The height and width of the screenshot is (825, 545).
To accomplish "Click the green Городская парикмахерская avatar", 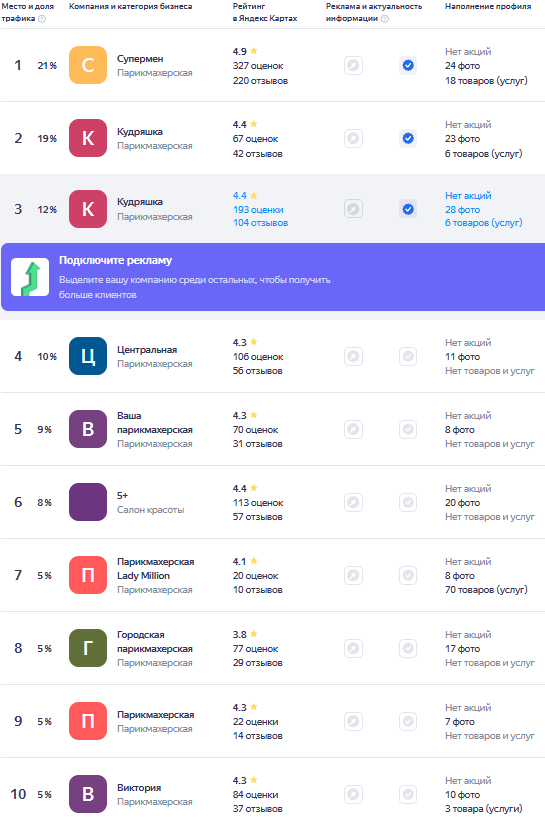I will [88, 648].
